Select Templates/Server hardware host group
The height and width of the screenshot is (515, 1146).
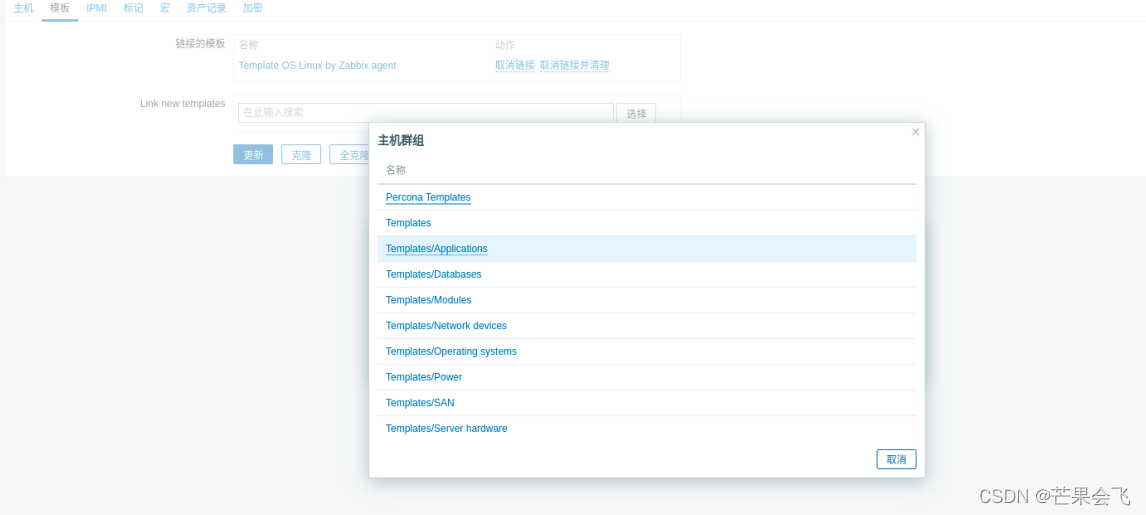[x=447, y=428]
